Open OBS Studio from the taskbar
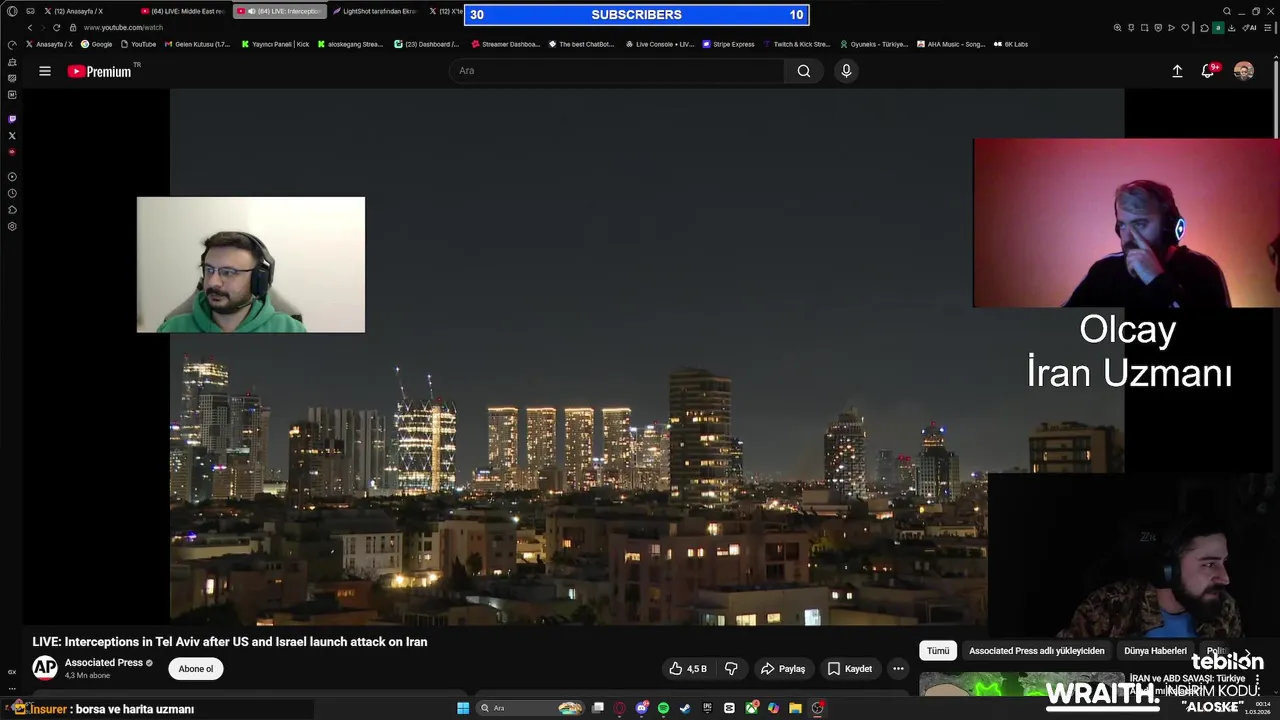Screen dimensions: 1280x720 (x=818, y=708)
